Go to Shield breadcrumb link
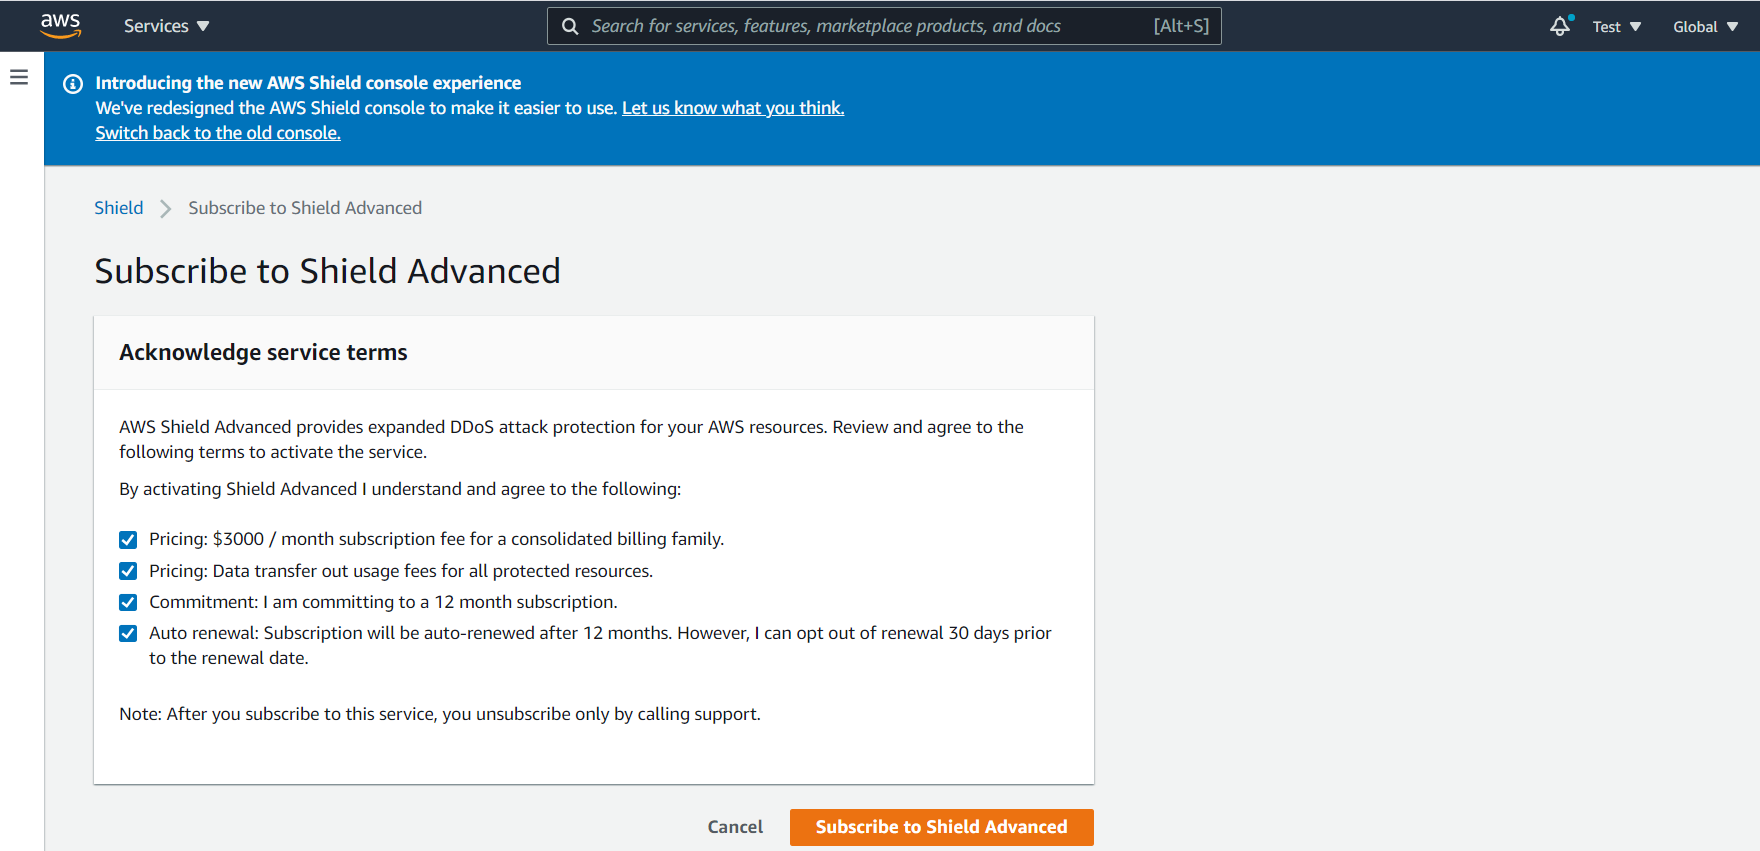Viewport: 1760px width, 851px height. [119, 208]
